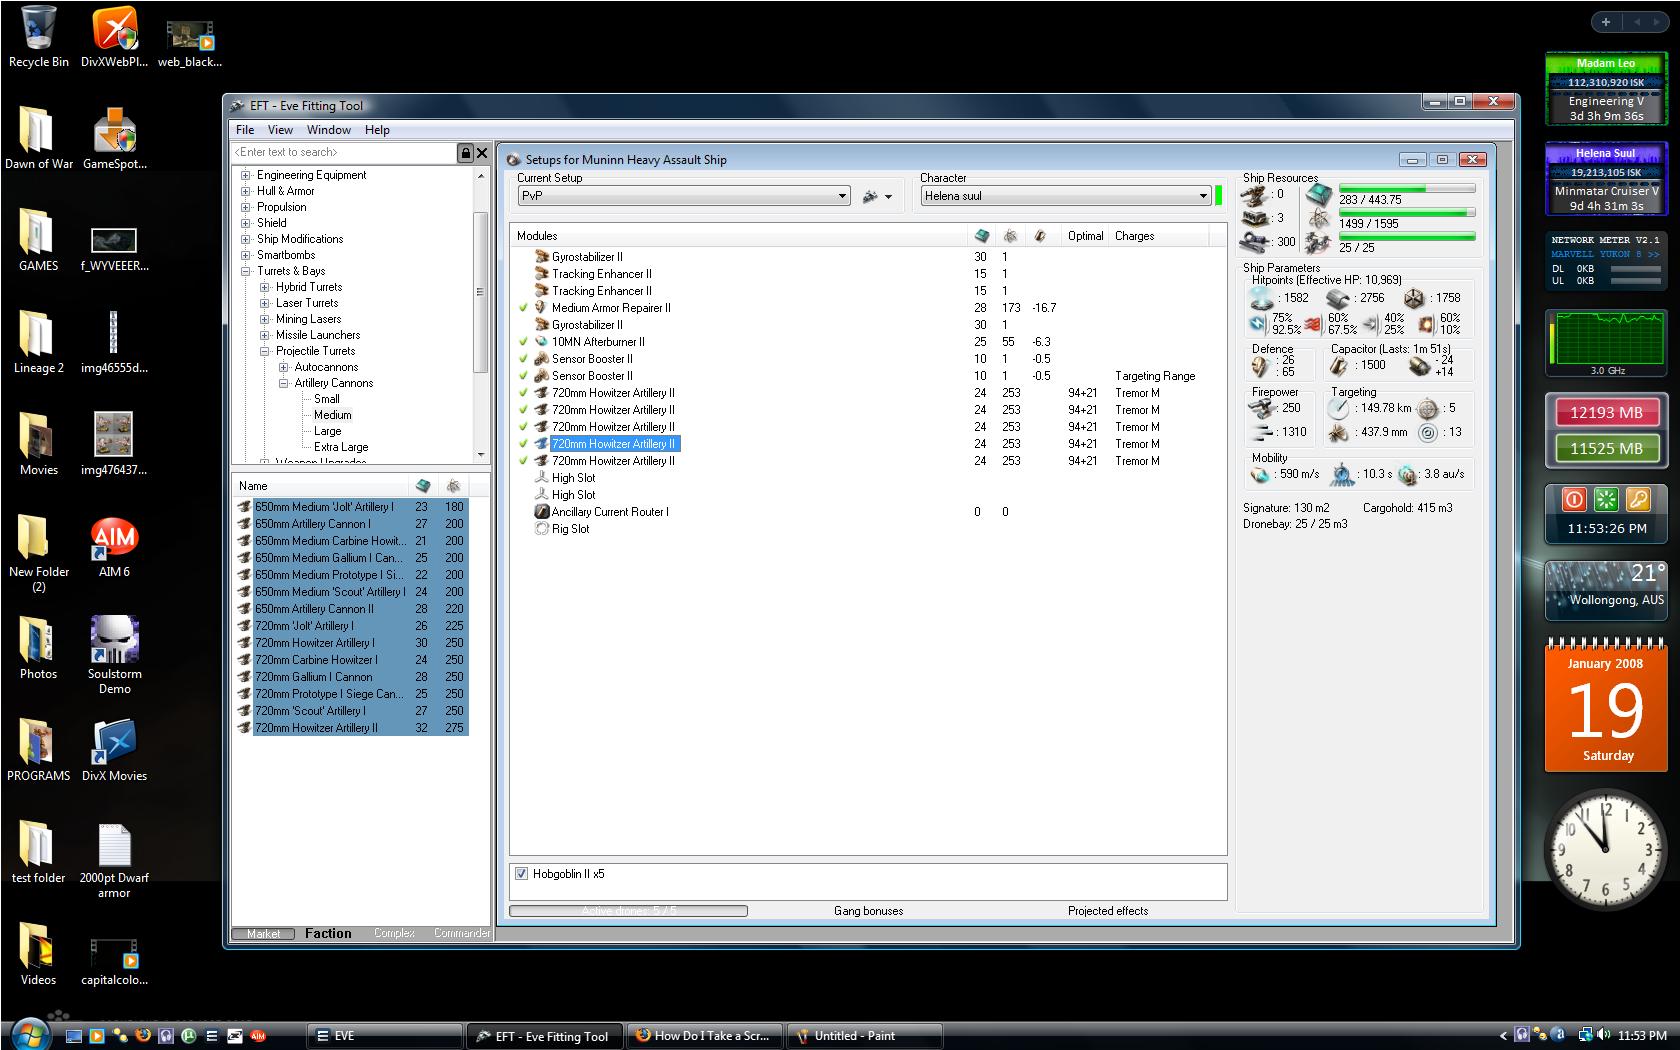
Task: Click the capacitor column icon in the Modules header
Action: 1040,236
